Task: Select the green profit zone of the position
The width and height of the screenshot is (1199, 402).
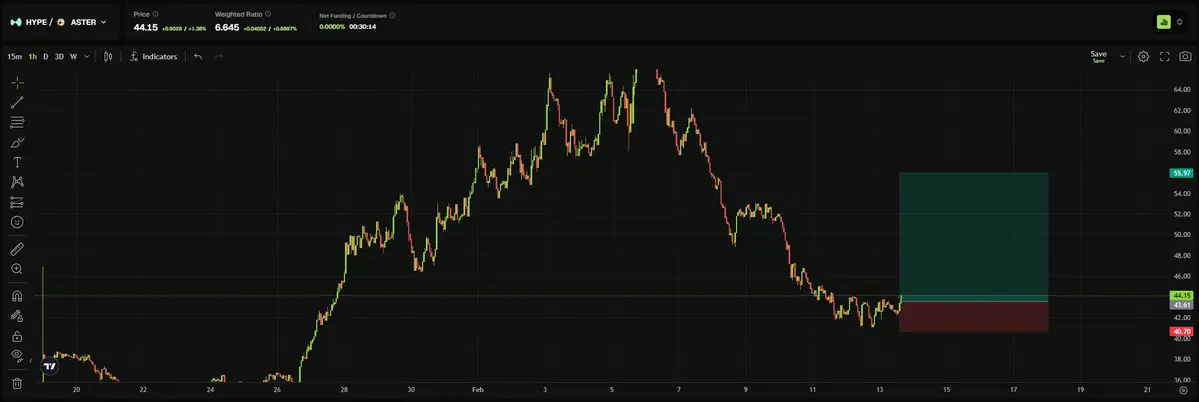Action: click(x=973, y=237)
